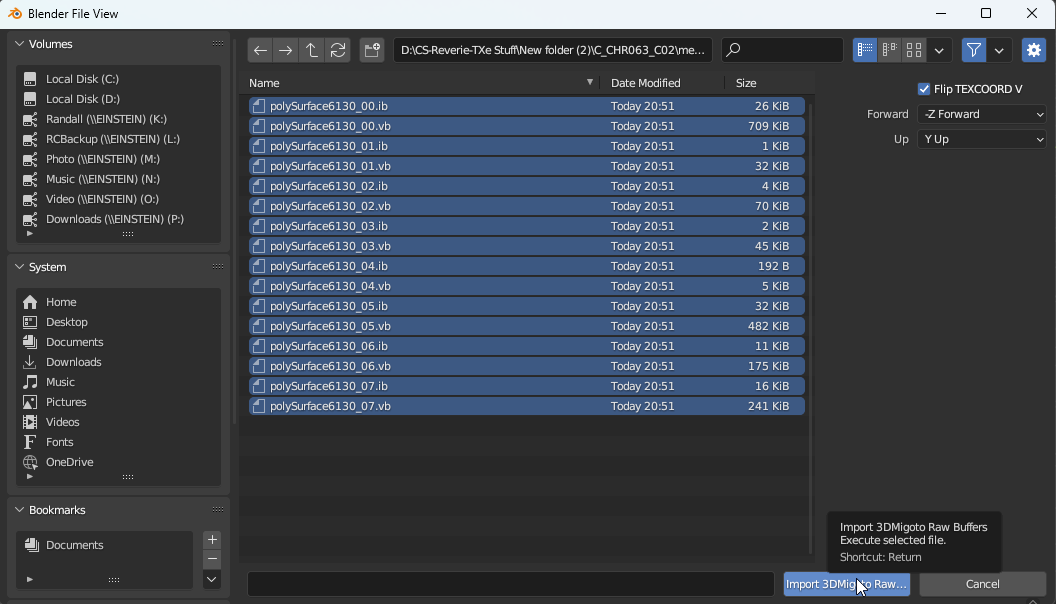
Task: Select file polySurface6130_05.ib
Action: point(527,306)
